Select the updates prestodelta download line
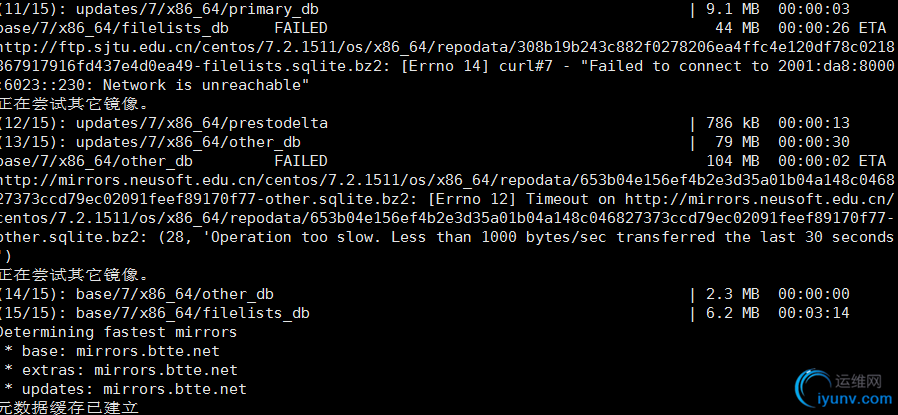 click(425, 123)
